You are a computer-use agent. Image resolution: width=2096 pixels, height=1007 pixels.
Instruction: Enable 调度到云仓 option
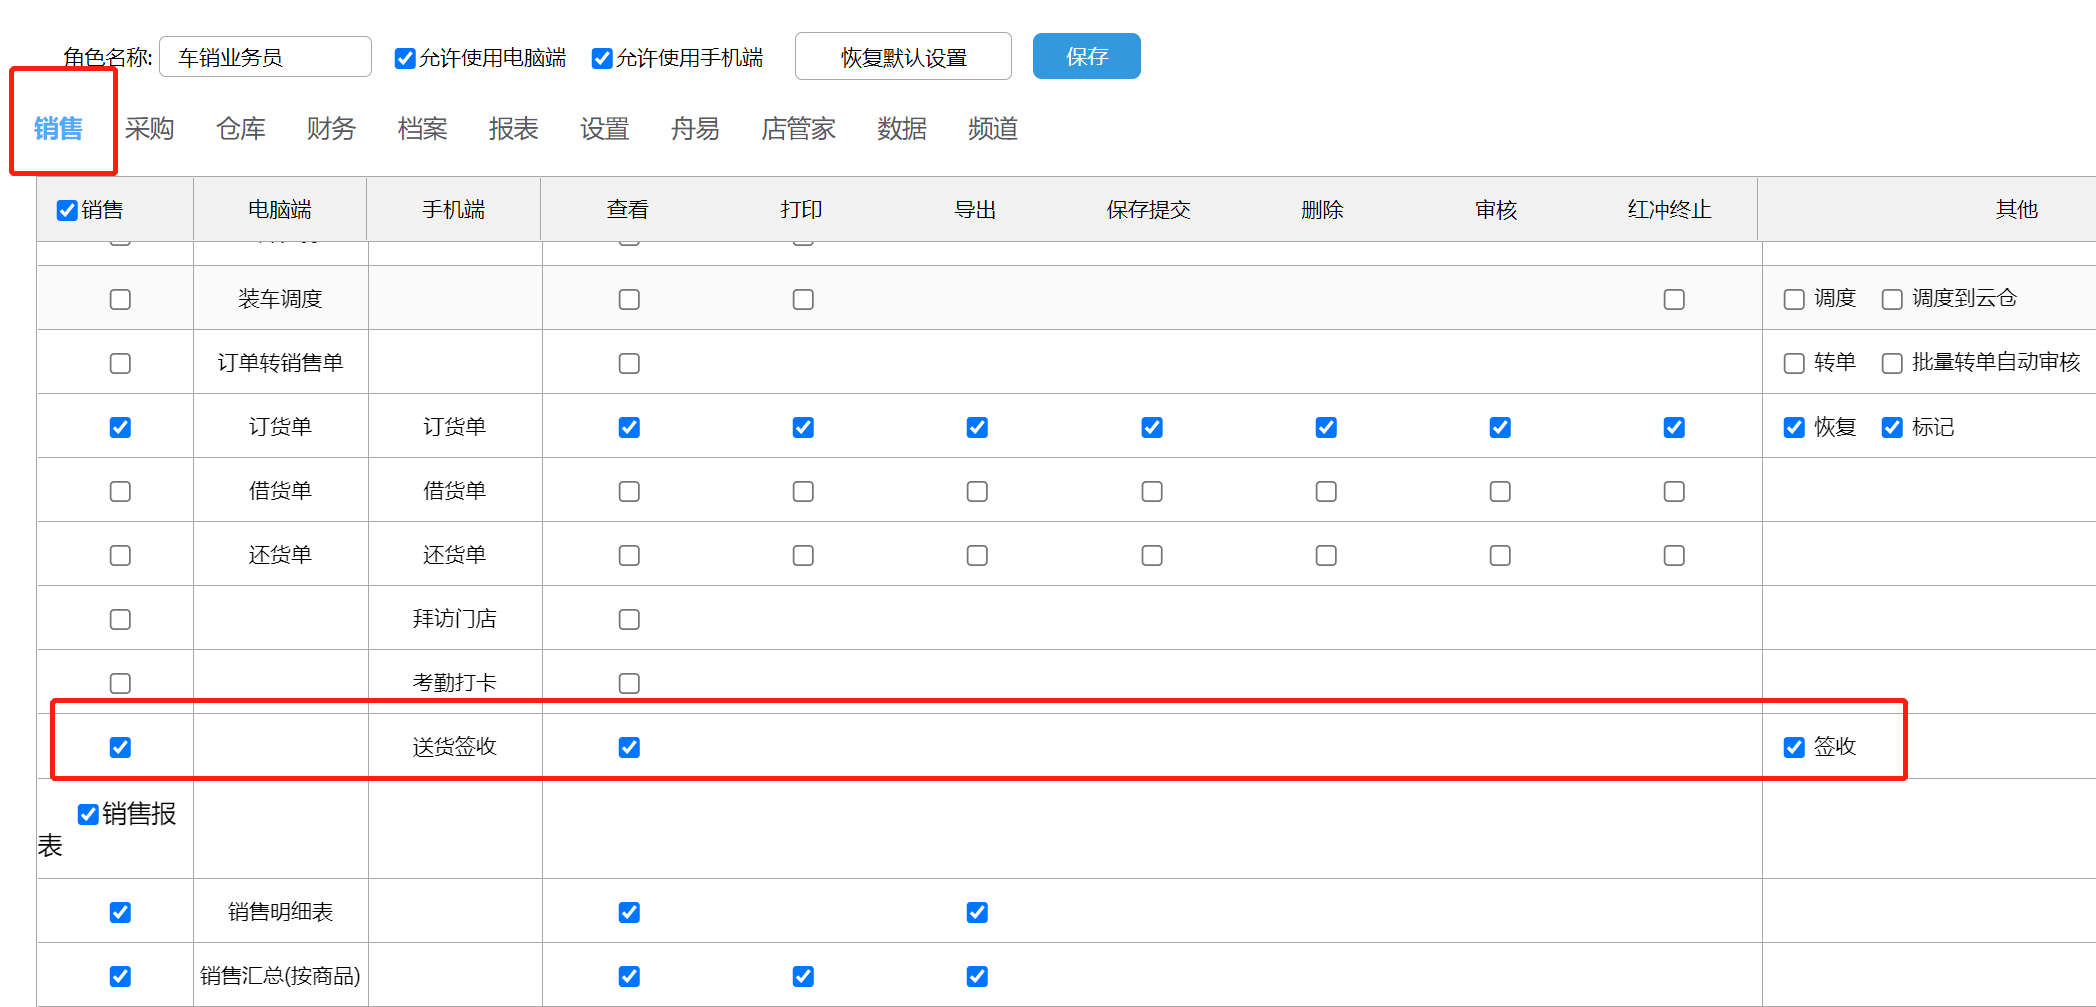(x=1892, y=300)
